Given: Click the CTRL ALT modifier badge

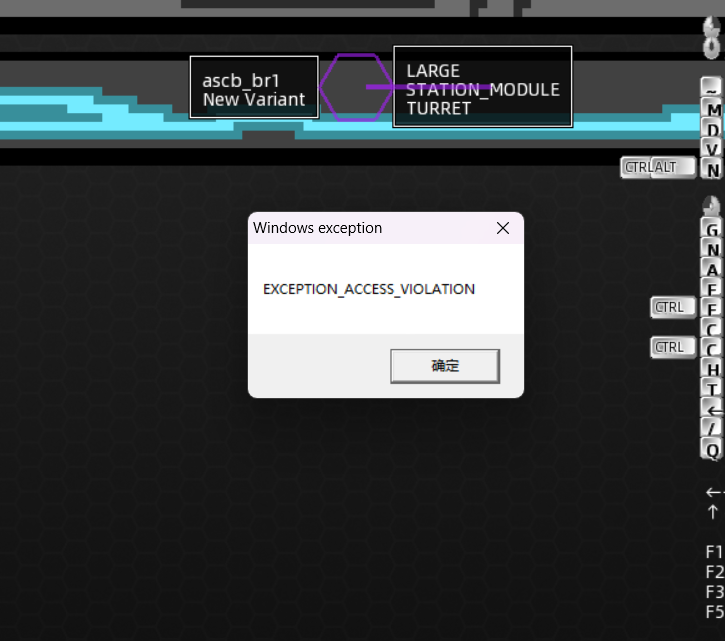Looking at the screenshot, I should tap(658, 167).
